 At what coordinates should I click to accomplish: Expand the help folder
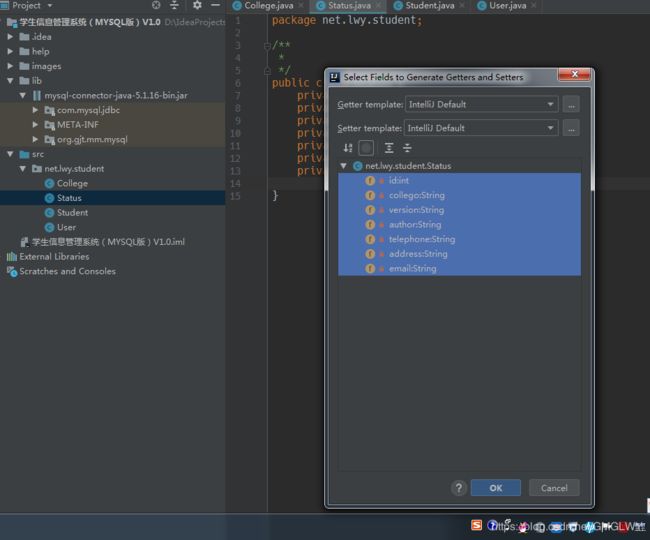(x=10, y=51)
